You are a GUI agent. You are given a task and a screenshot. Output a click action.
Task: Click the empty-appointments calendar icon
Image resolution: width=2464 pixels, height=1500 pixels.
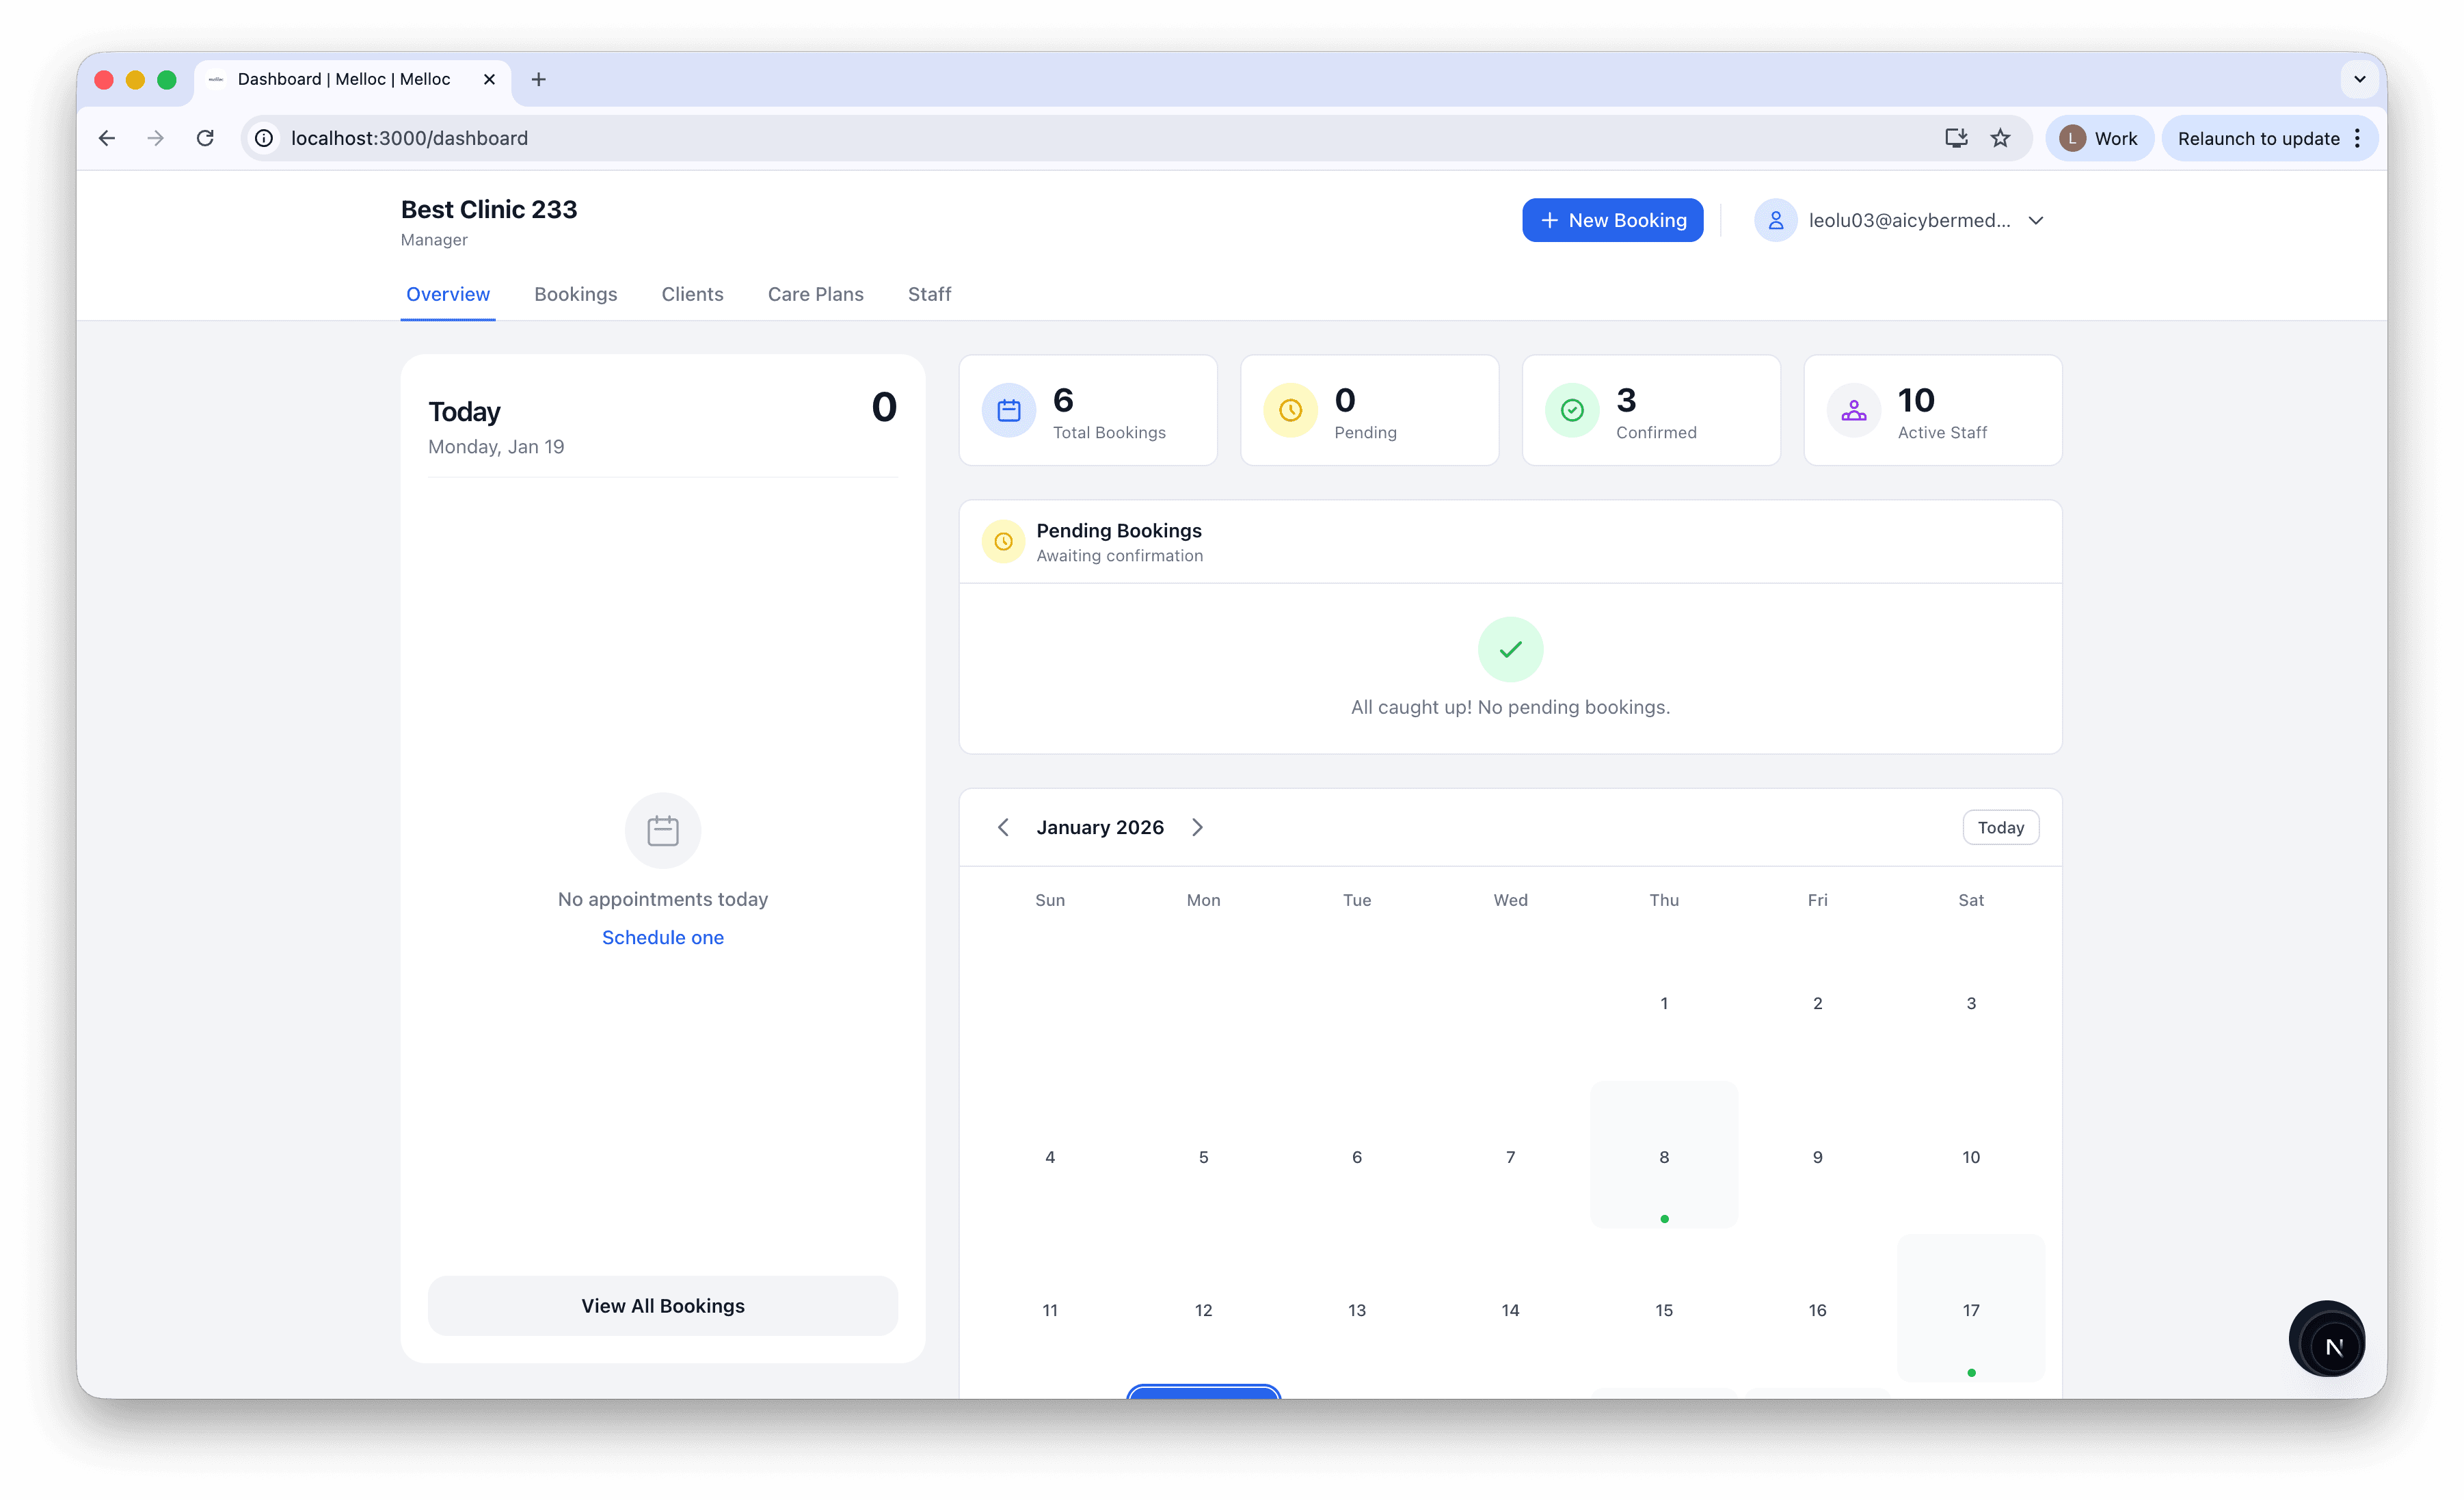(663, 830)
